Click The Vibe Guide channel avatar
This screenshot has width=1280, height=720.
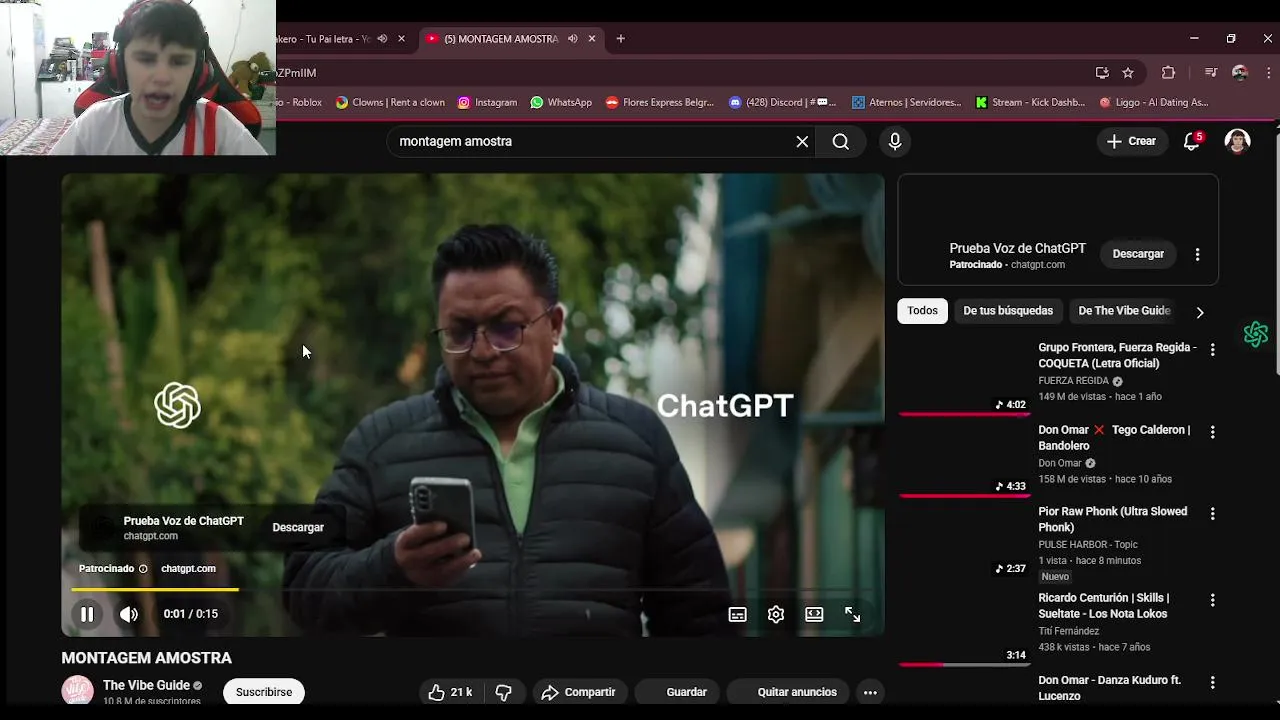point(77,691)
